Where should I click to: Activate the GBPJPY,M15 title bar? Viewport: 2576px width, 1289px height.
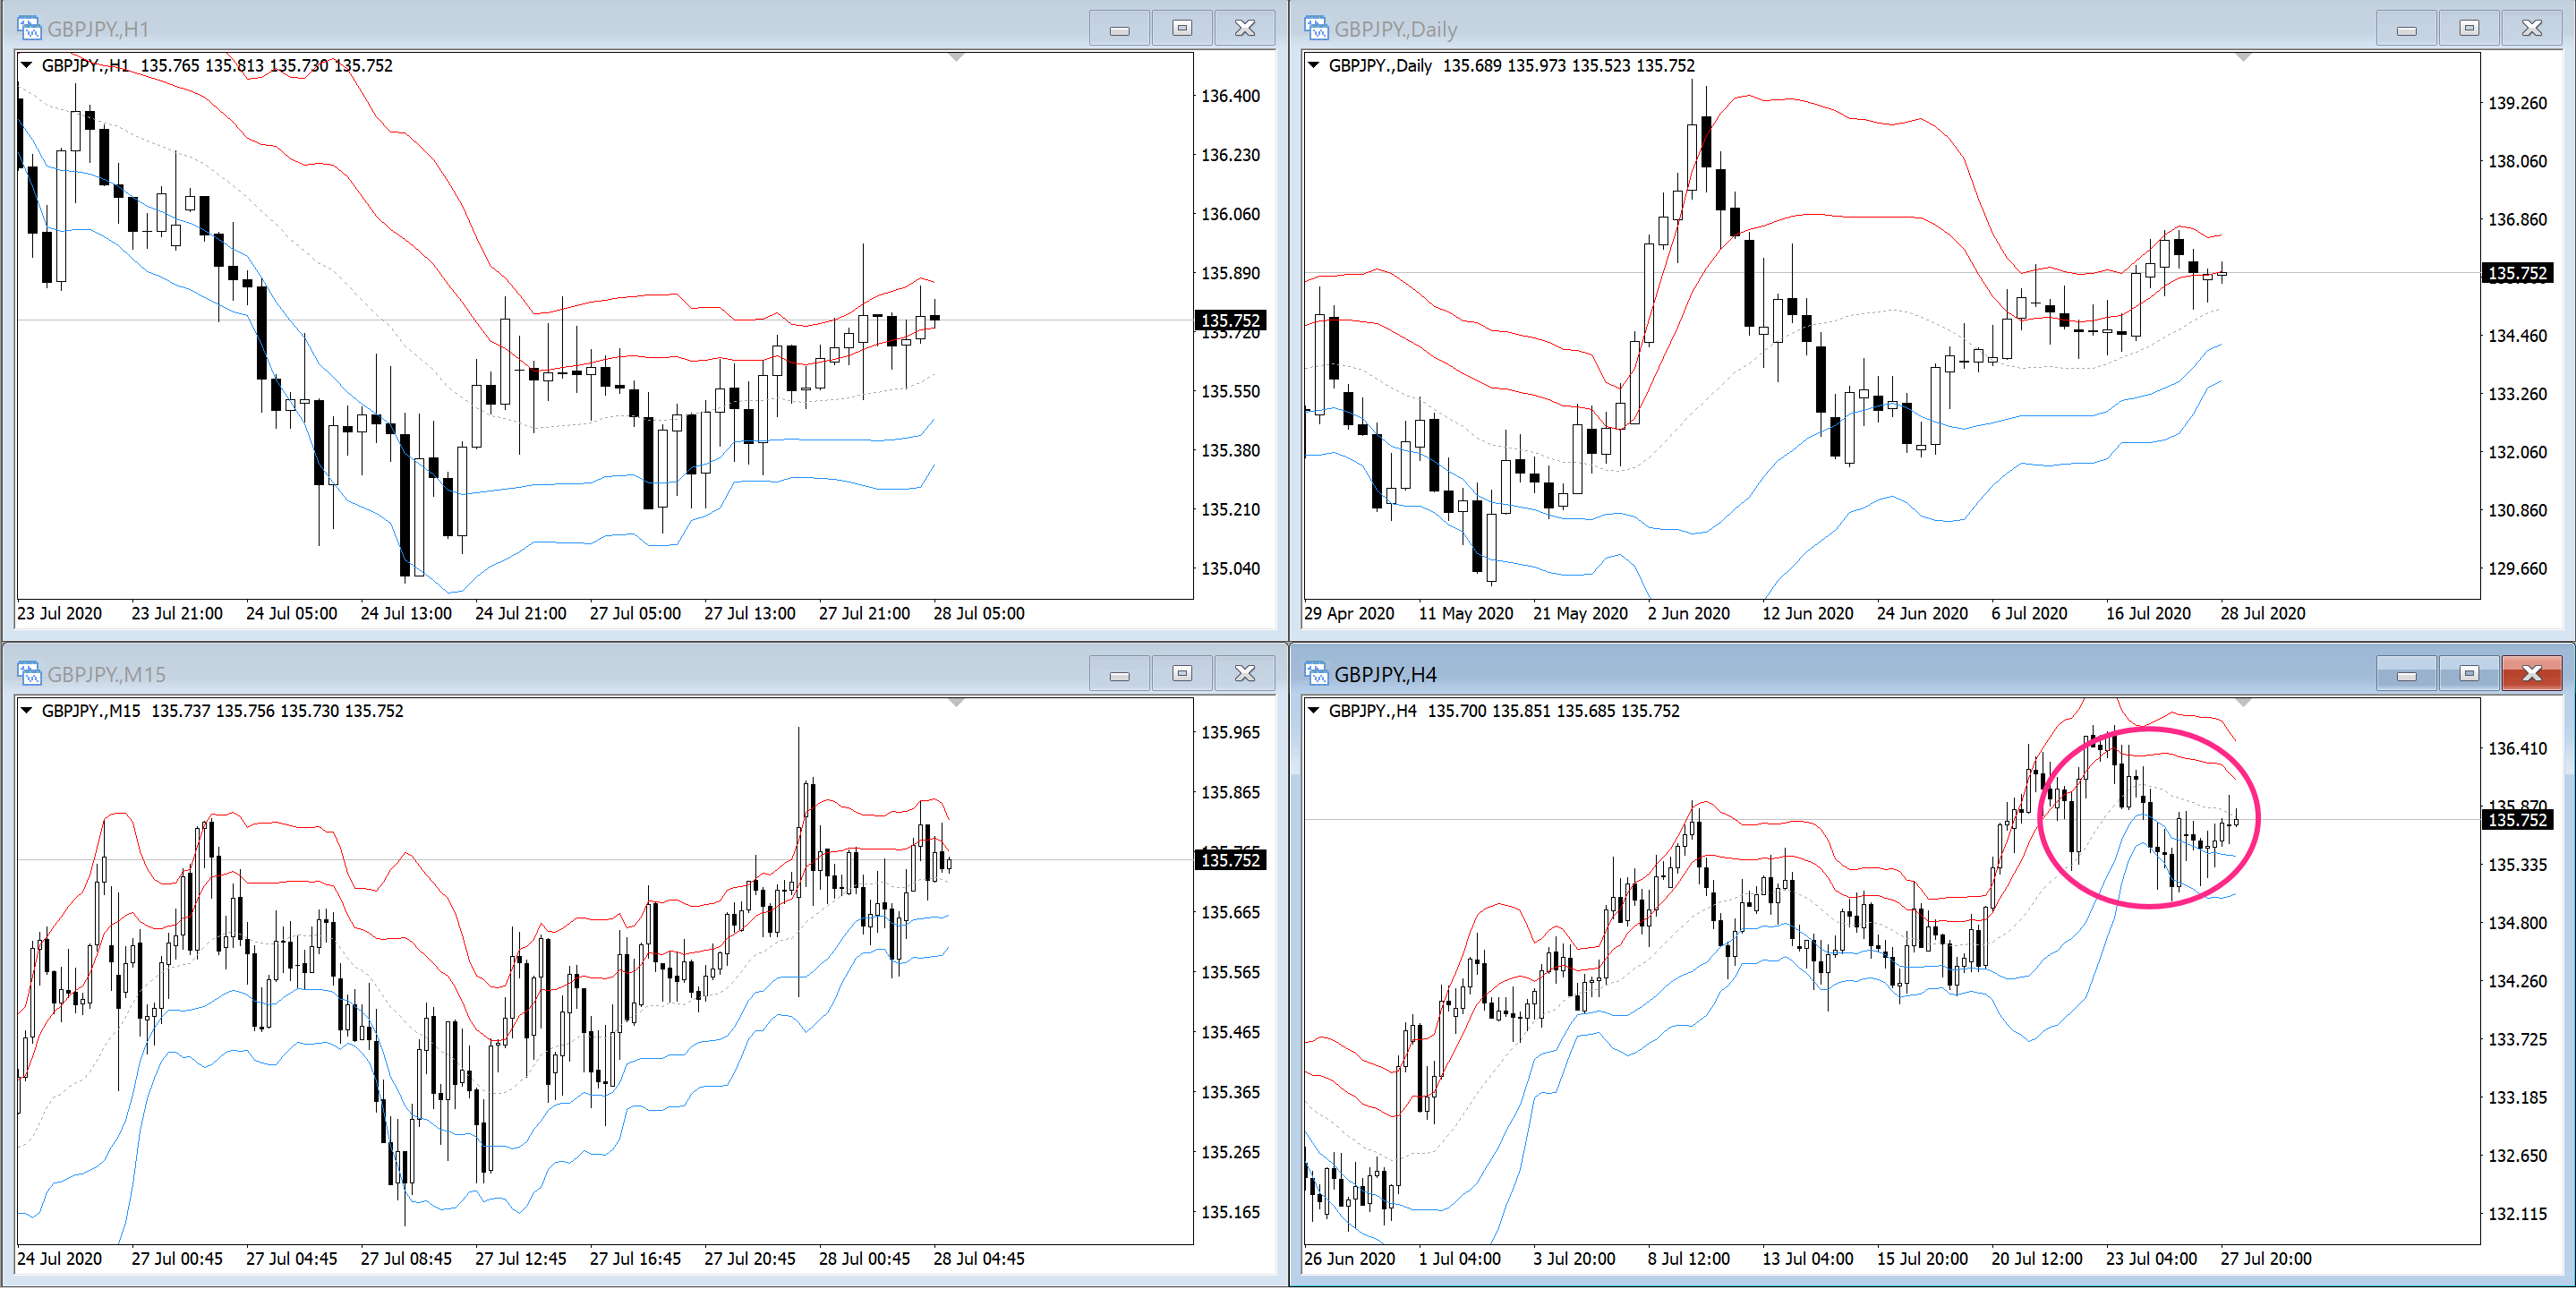pos(600,674)
